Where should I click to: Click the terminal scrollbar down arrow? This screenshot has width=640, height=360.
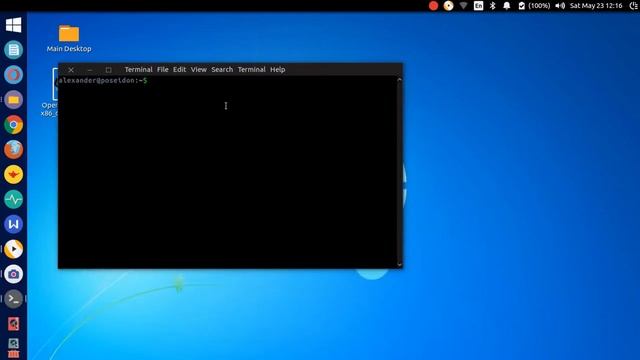click(x=400, y=264)
